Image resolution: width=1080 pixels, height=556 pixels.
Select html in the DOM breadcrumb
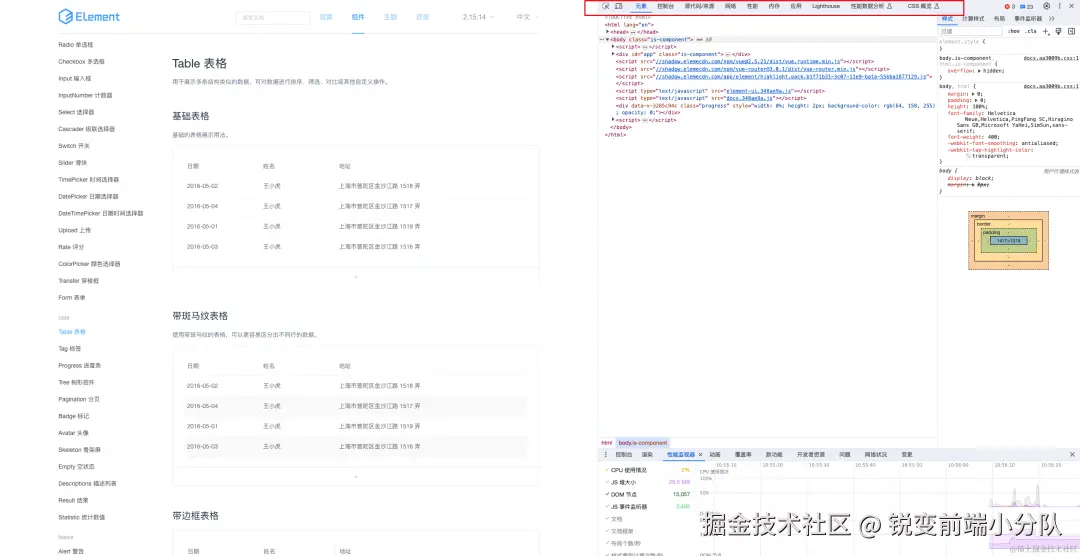(x=607, y=442)
